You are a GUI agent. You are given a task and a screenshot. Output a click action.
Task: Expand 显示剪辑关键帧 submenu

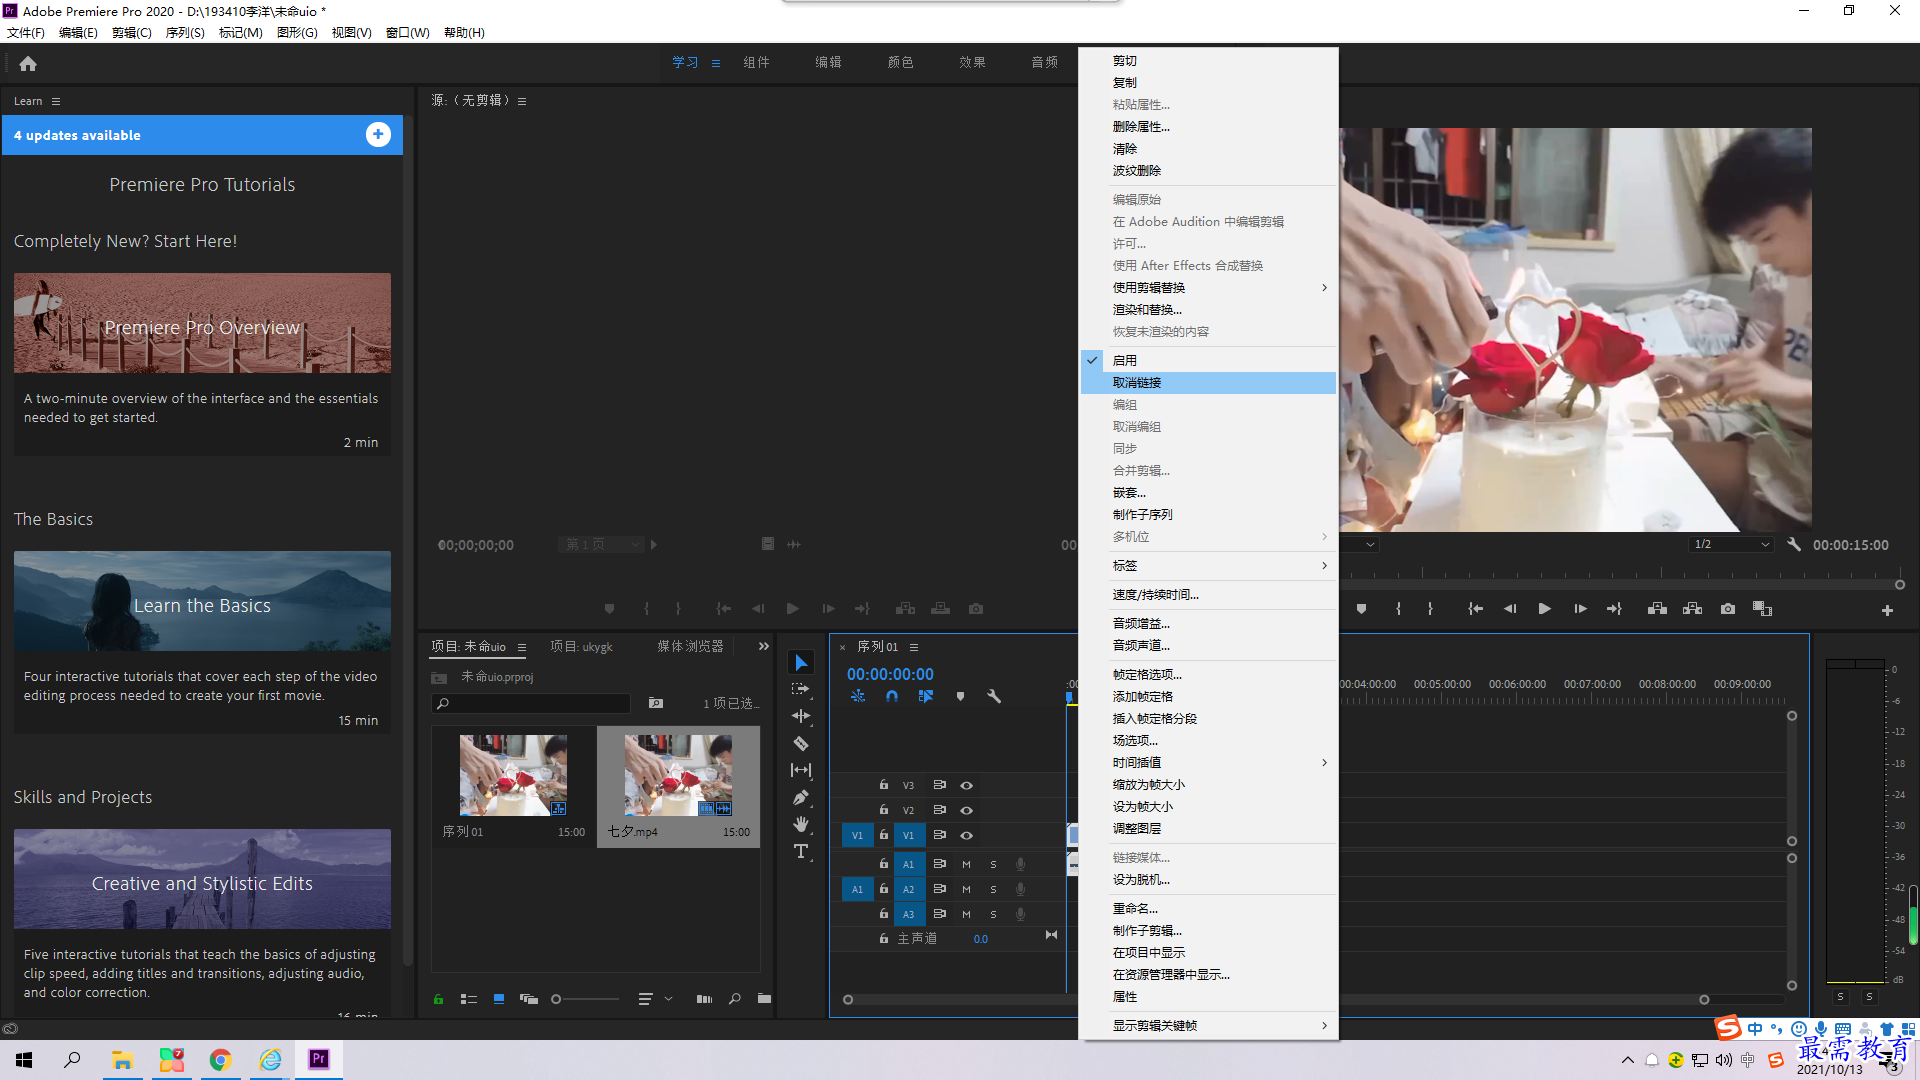click(1208, 1026)
